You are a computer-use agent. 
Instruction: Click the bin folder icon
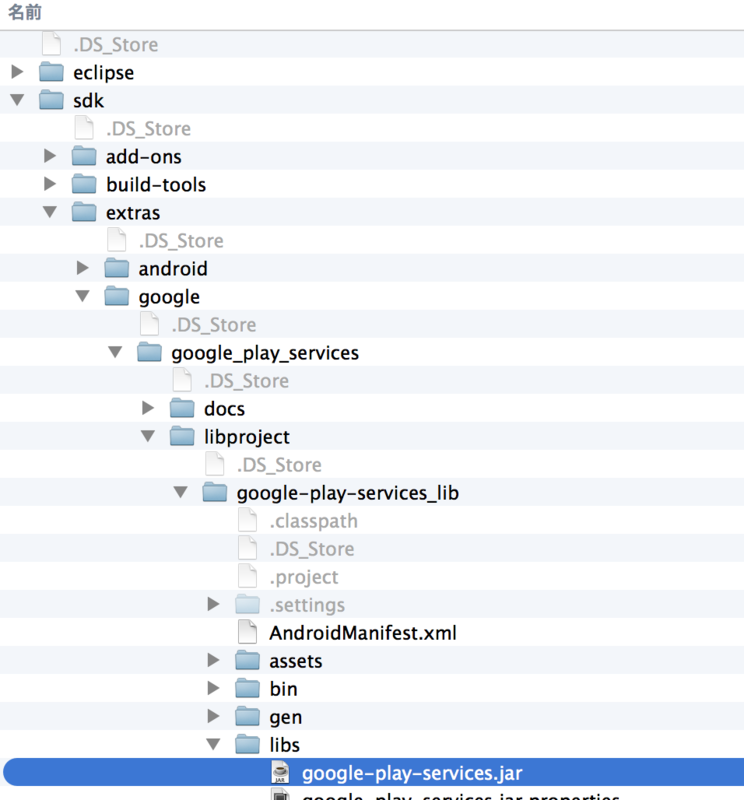pos(247,689)
